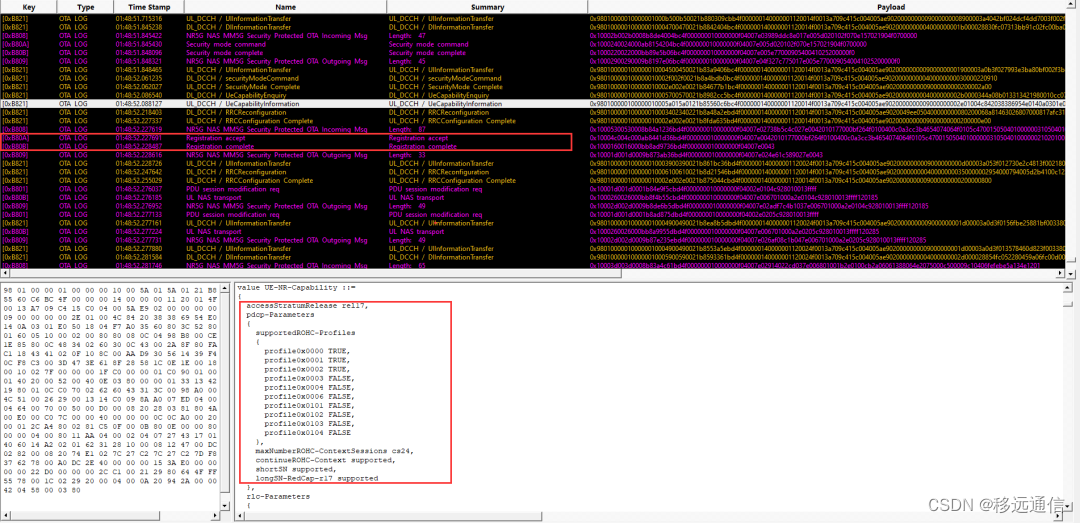Sort by the Type column header
The width and height of the screenshot is (1080, 523).
(x=86, y=7)
